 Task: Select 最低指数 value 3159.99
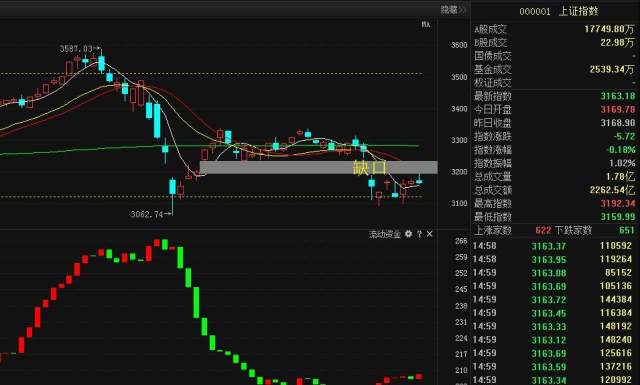click(x=618, y=217)
